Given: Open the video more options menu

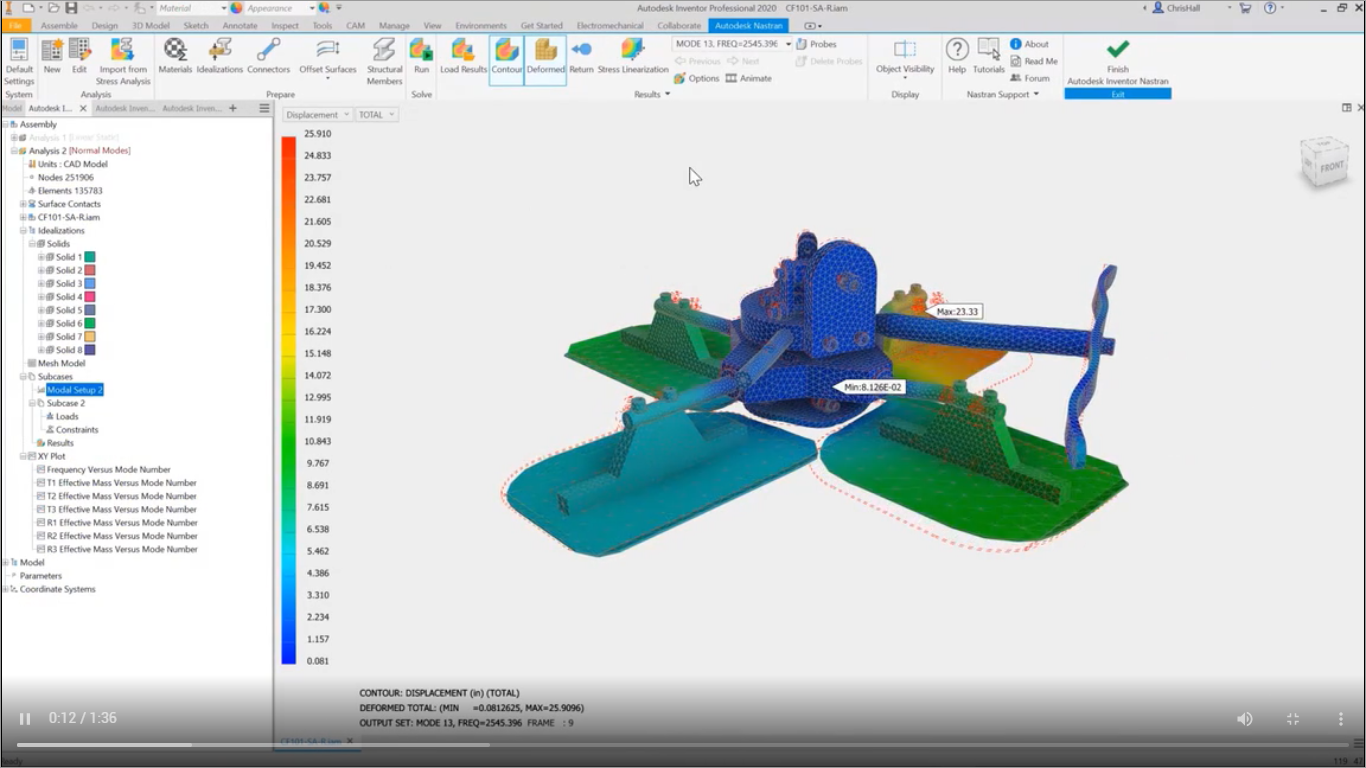Looking at the screenshot, I should [x=1341, y=718].
